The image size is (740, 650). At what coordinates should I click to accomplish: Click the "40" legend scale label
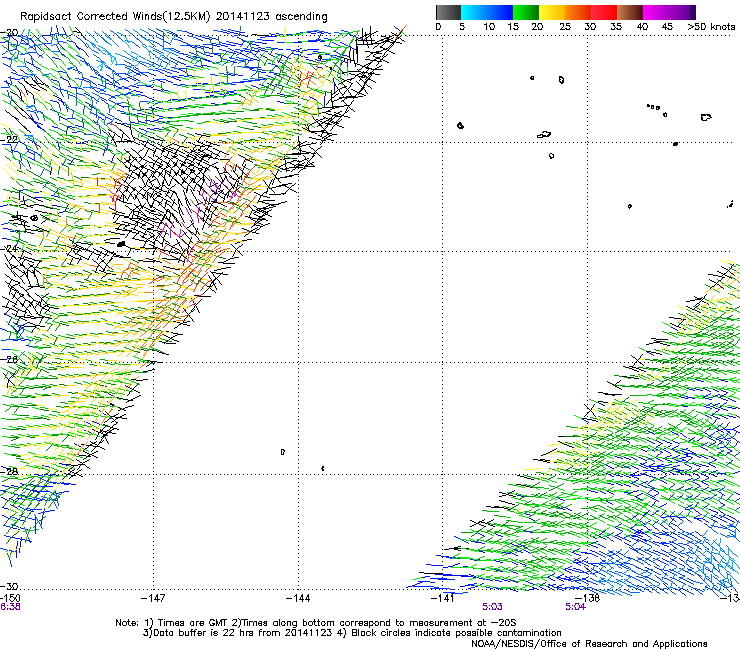click(x=642, y=27)
